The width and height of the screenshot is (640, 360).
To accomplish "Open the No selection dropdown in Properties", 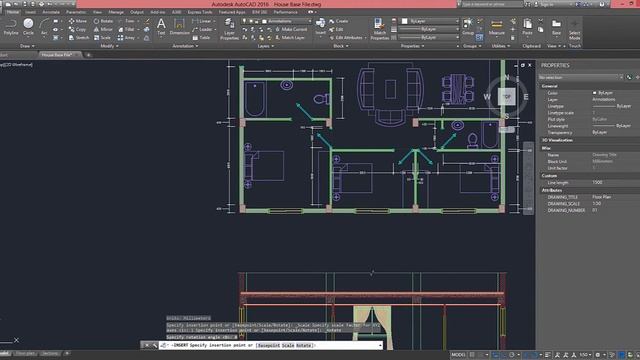I will 581,77.
